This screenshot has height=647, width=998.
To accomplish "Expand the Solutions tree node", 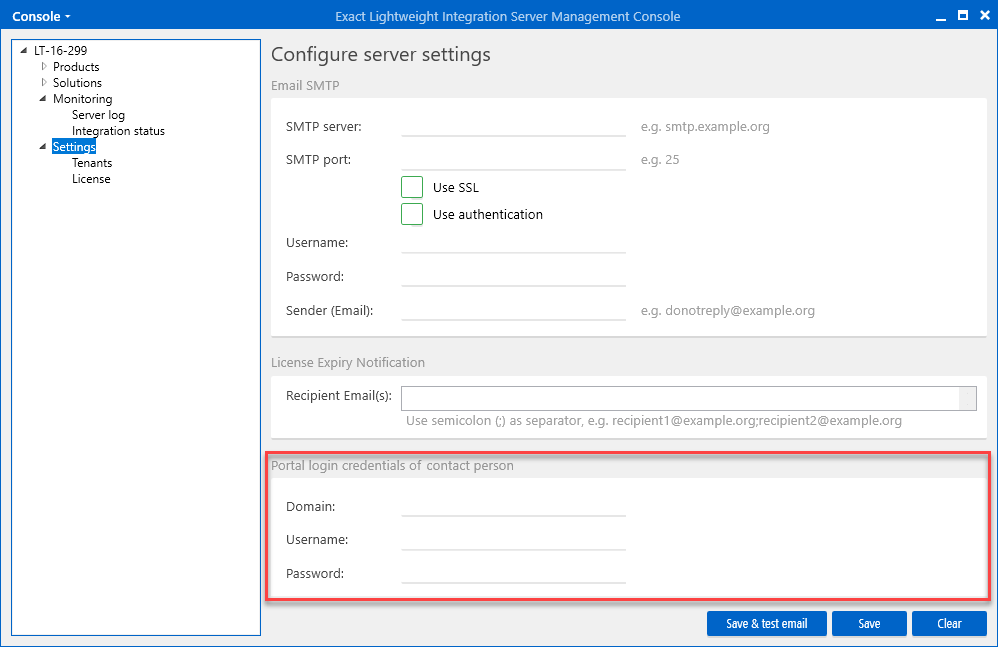I will click(44, 82).
